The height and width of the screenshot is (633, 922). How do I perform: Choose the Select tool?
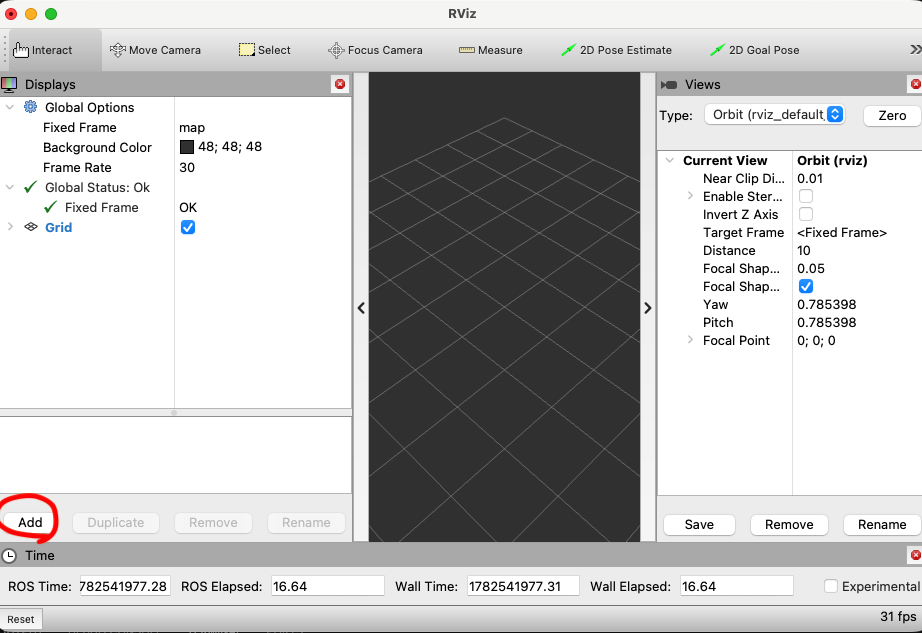265,50
